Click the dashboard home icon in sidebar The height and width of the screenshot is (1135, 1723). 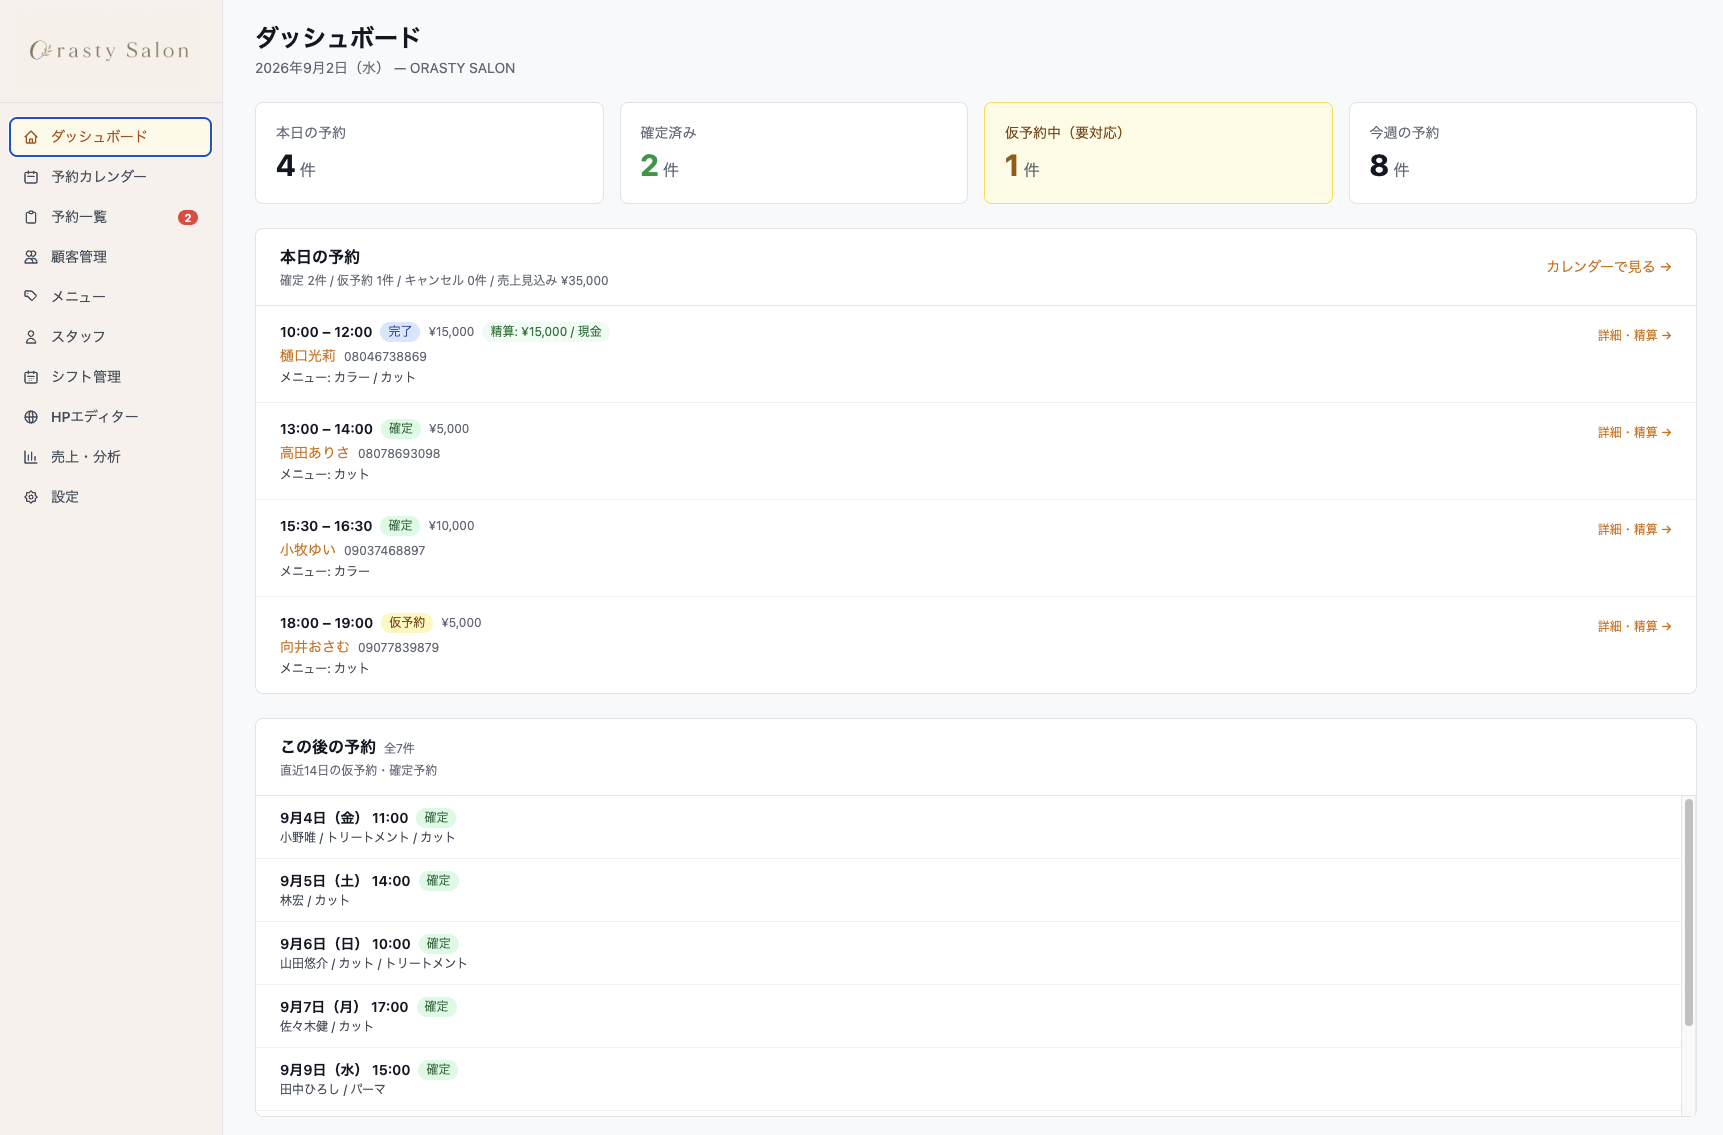pyautogui.click(x=31, y=137)
